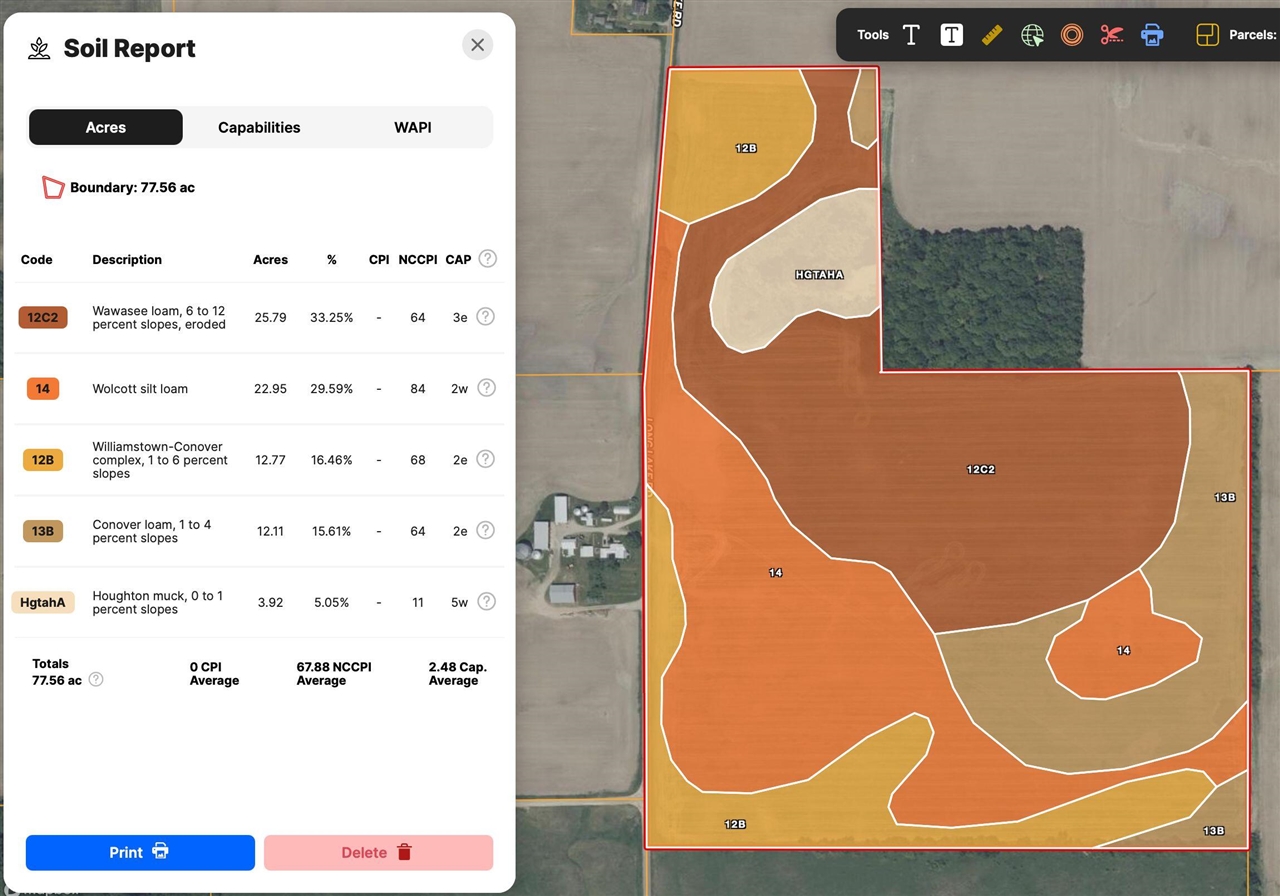Click the help icon next to Totals
Viewport: 1280px width, 896px height.
click(x=96, y=680)
